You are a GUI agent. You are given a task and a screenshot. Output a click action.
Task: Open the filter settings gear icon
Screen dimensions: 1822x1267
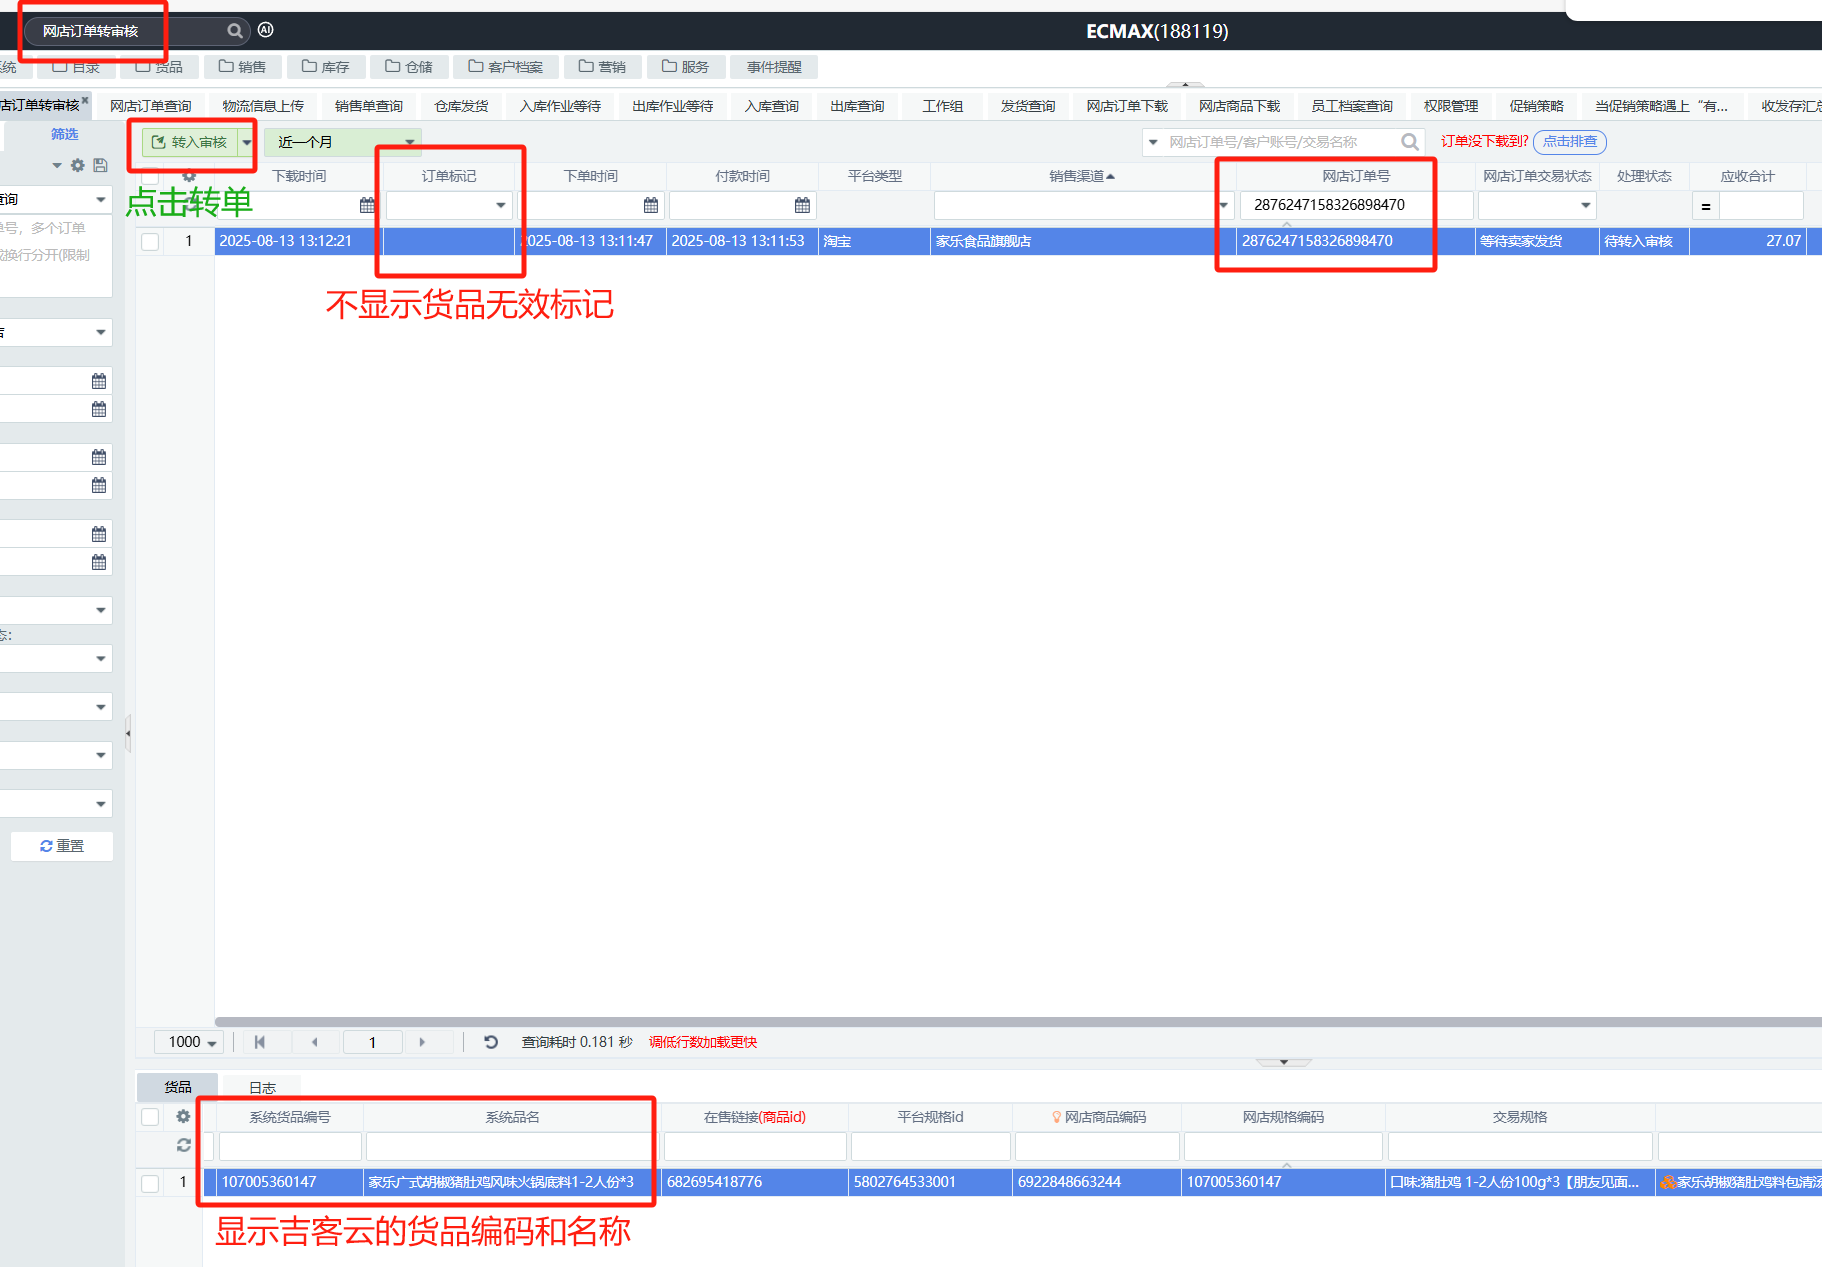(x=78, y=165)
